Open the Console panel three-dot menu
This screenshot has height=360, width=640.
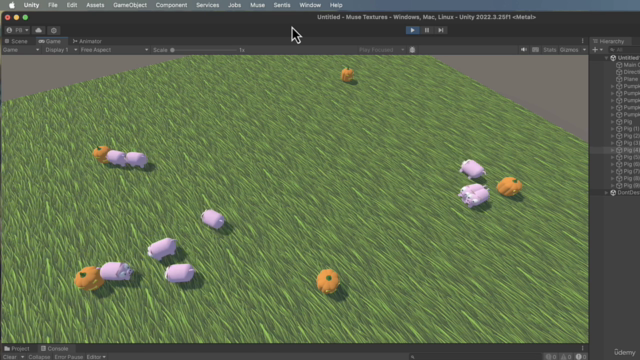tap(582, 348)
